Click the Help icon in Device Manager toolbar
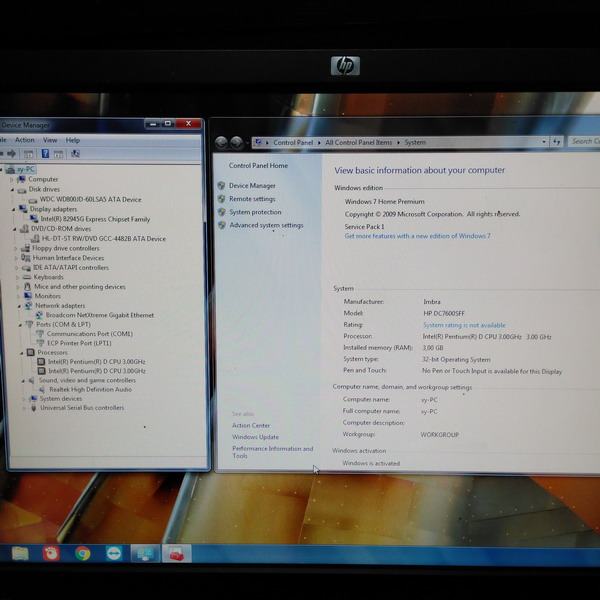 [x=45, y=154]
